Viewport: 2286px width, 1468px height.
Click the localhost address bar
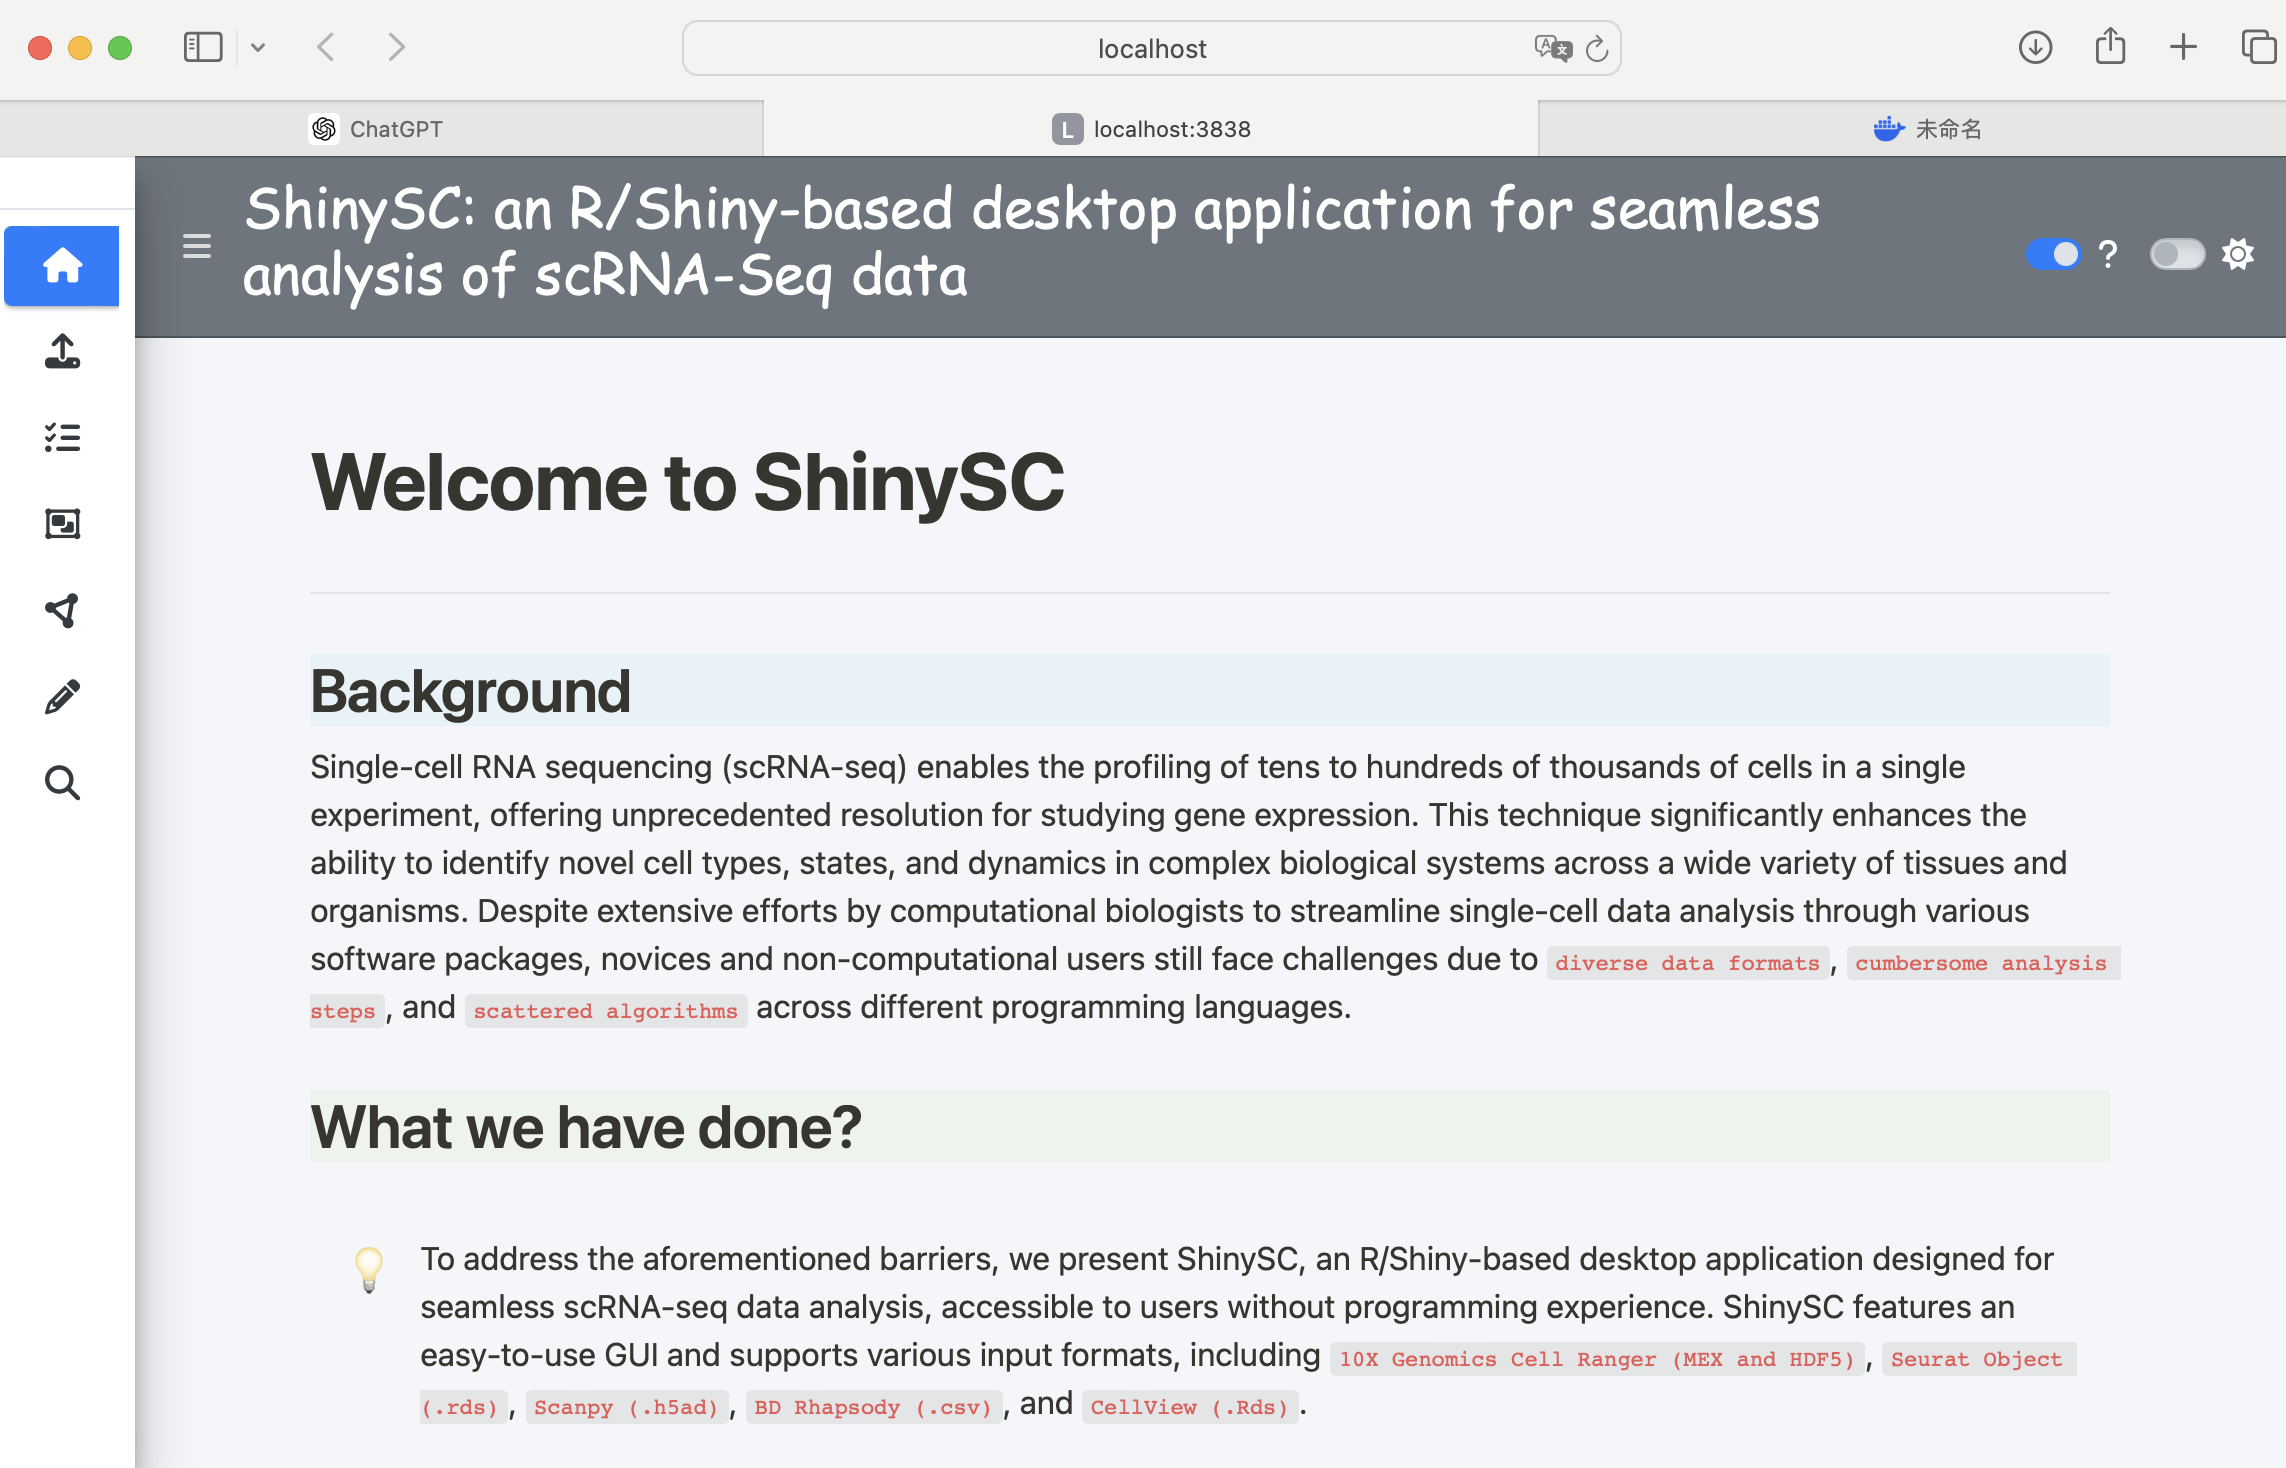click(x=1151, y=48)
